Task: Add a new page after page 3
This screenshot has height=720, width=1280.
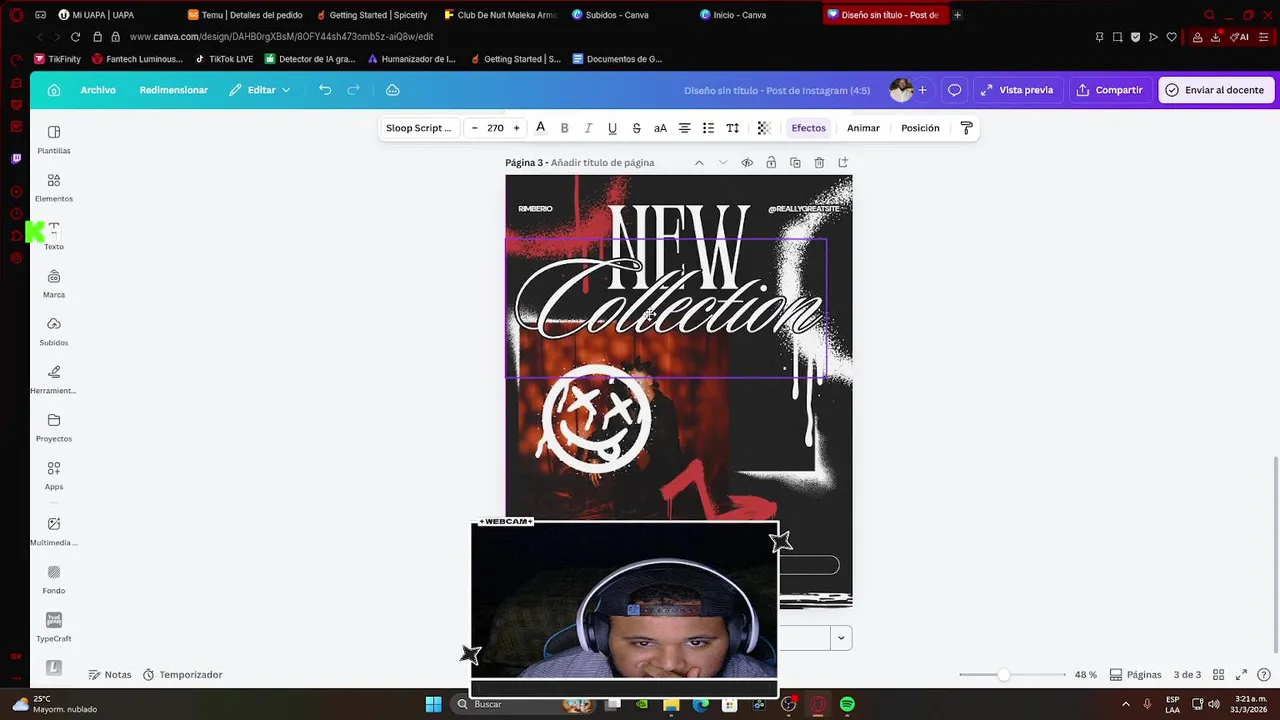Action: pyautogui.click(x=843, y=163)
